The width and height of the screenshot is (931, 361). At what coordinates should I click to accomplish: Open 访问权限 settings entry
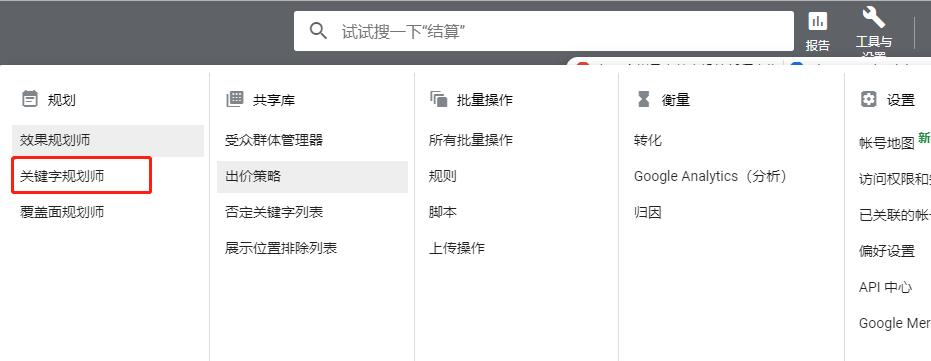pos(895,179)
